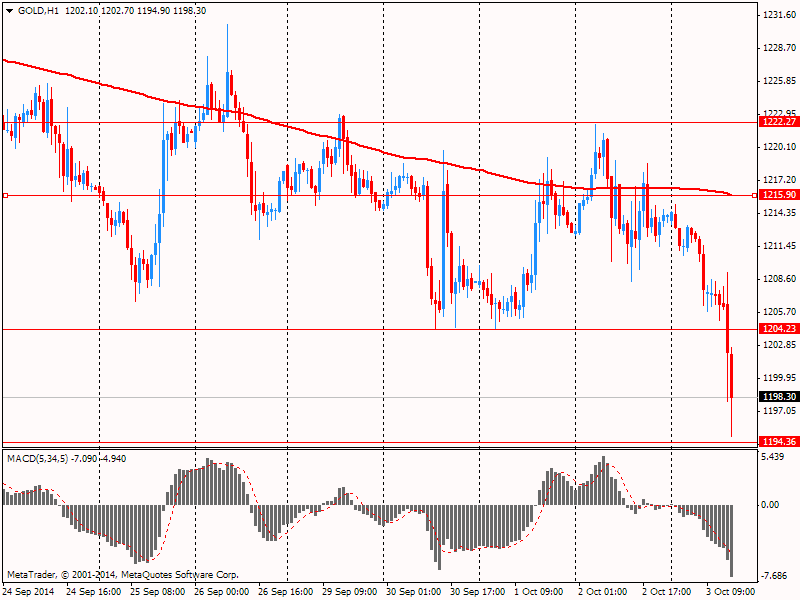Image resolution: width=800 pixels, height=600 pixels.
Task: Click the 30 Sep 01:00 time label
Action: (x=413, y=592)
